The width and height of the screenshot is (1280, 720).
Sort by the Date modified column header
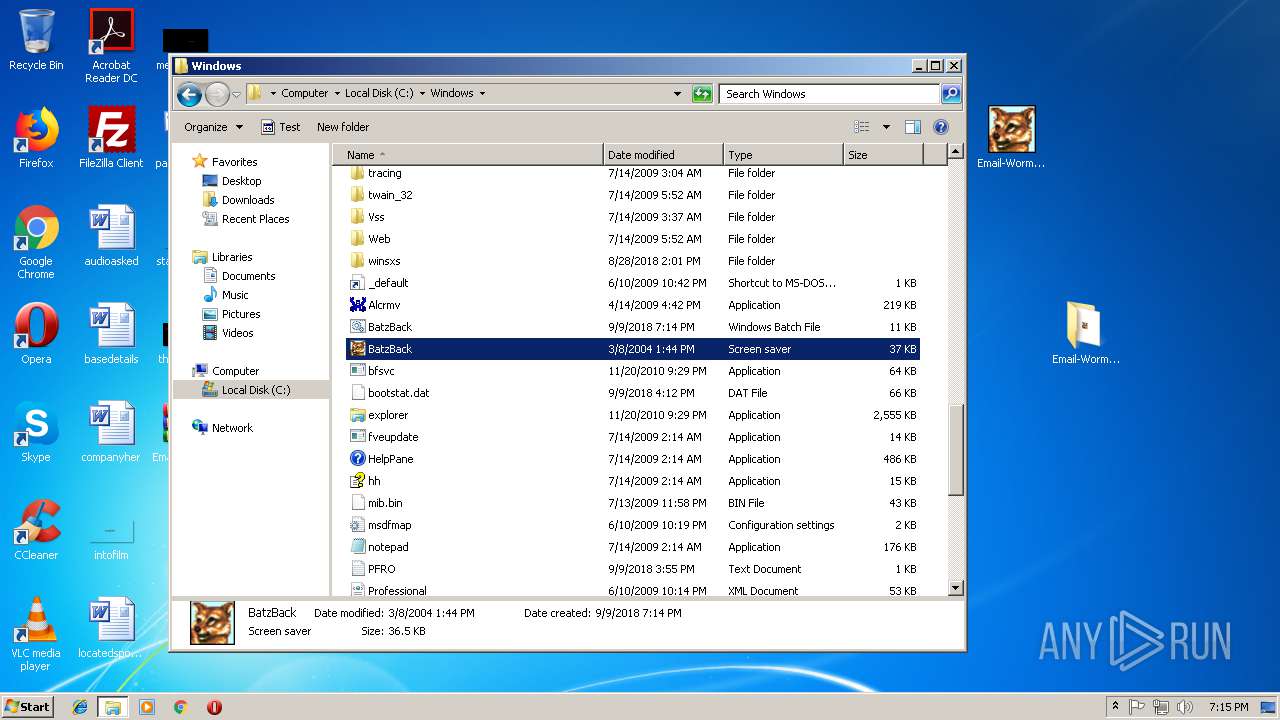click(663, 155)
